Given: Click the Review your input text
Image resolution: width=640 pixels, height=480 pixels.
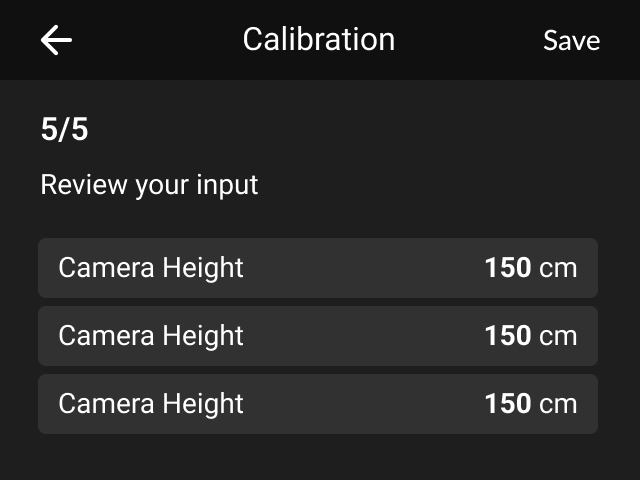Looking at the screenshot, I should [x=149, y=185].
